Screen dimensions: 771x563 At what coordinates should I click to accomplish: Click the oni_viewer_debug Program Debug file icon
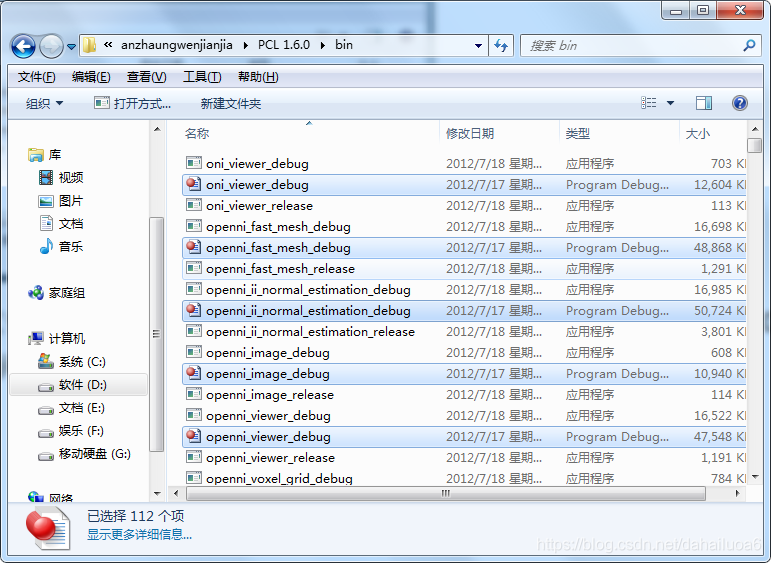pyautogui.click(x=194, y=184)
